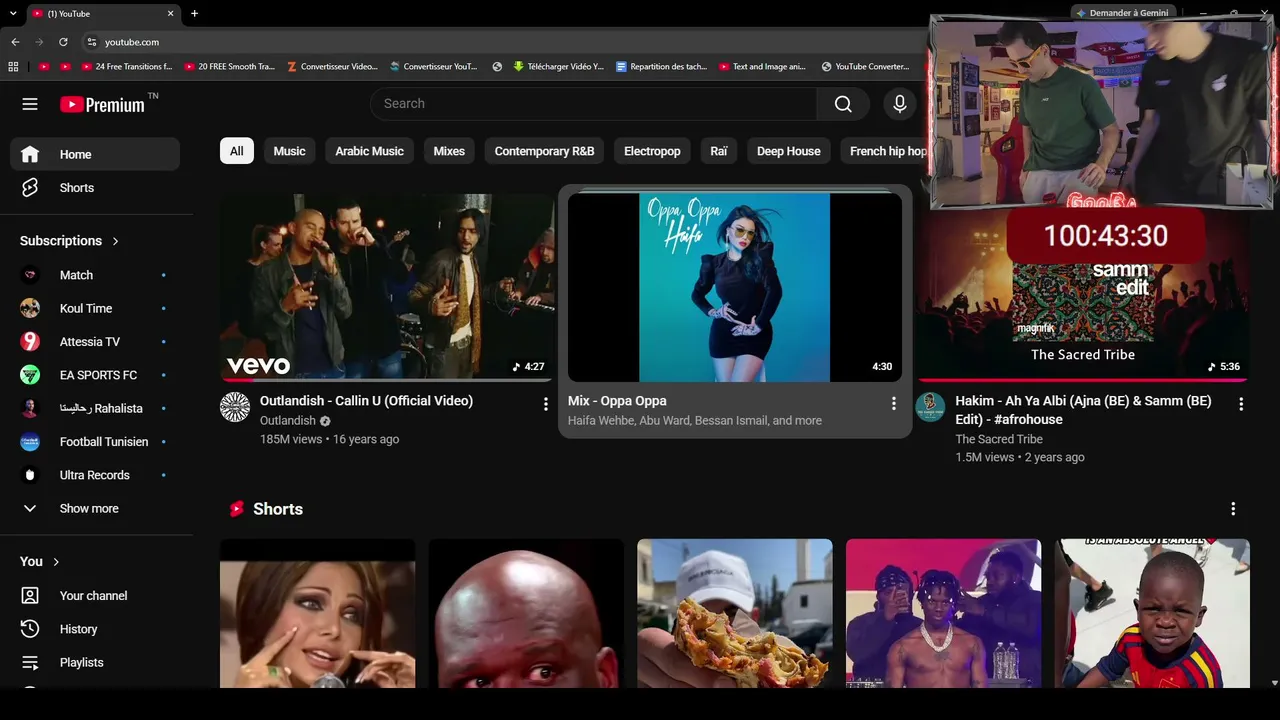This screenshot has height=720, width=1280.
Task: Select the Contemporary R&B filter chip
Action: point(544,151)
